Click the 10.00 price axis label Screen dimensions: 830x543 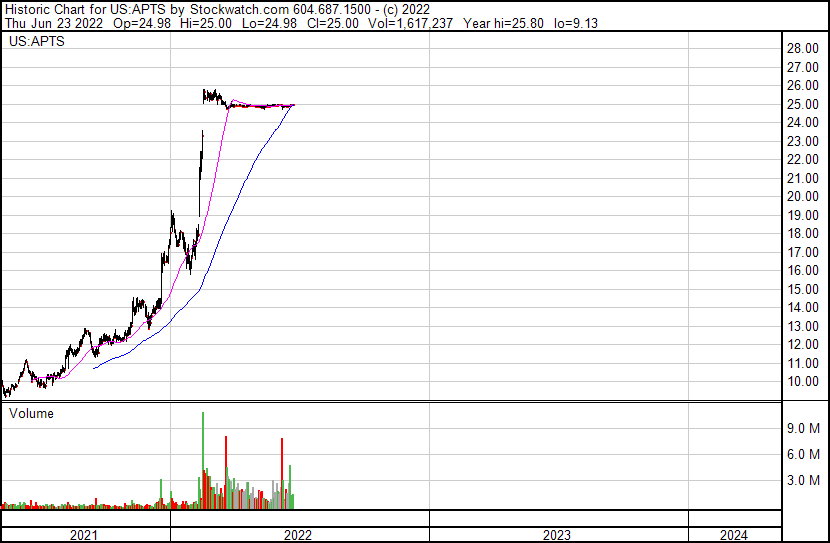coord(802,382)
